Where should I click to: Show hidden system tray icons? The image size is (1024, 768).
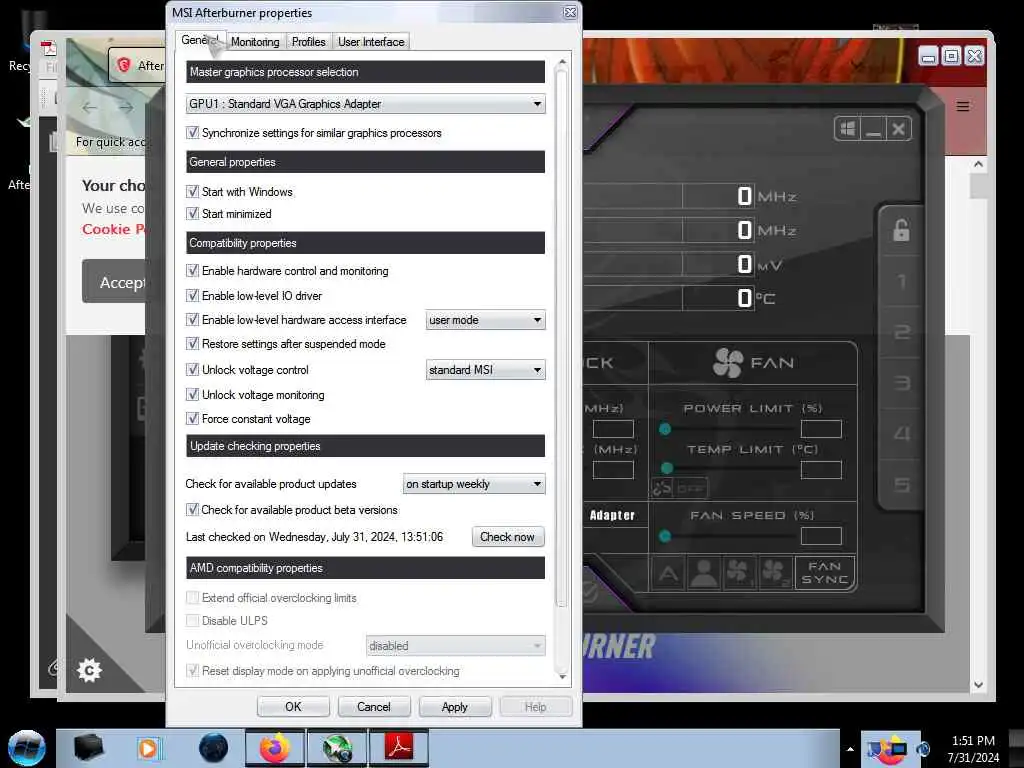click(x=850, y=749)
